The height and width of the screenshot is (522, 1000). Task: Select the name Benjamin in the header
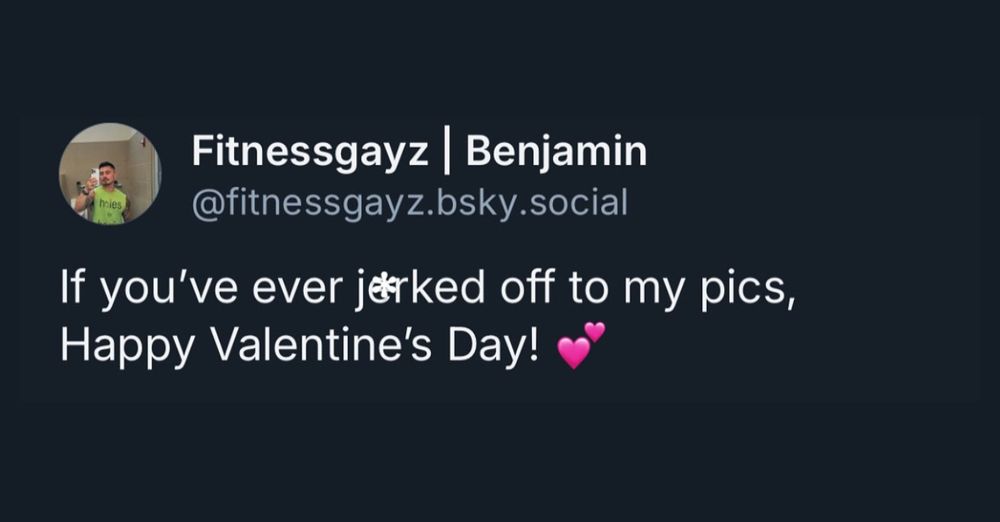(x=556, y=152)
